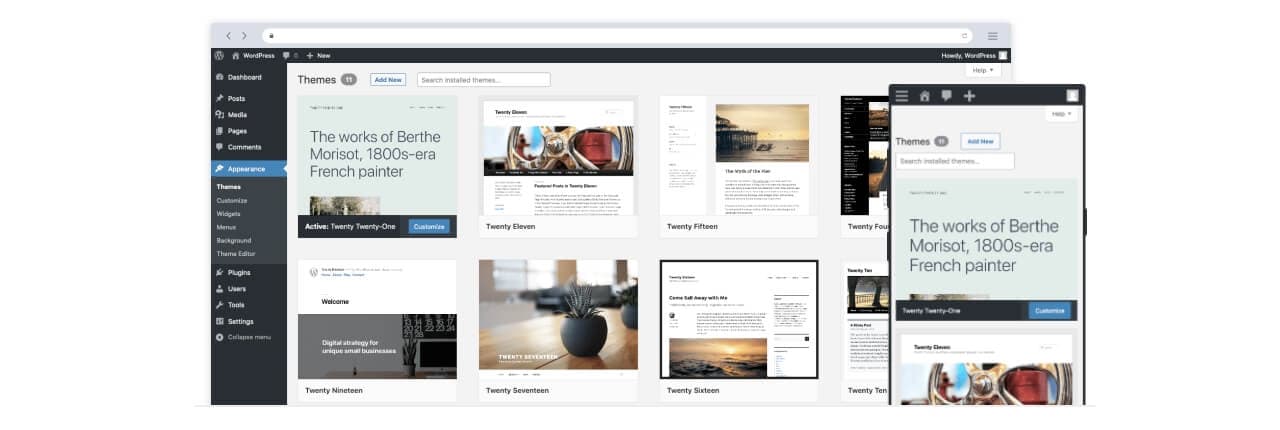
Task: Open the Twenty Ten theme thumbnail
Action: [865, 319]
